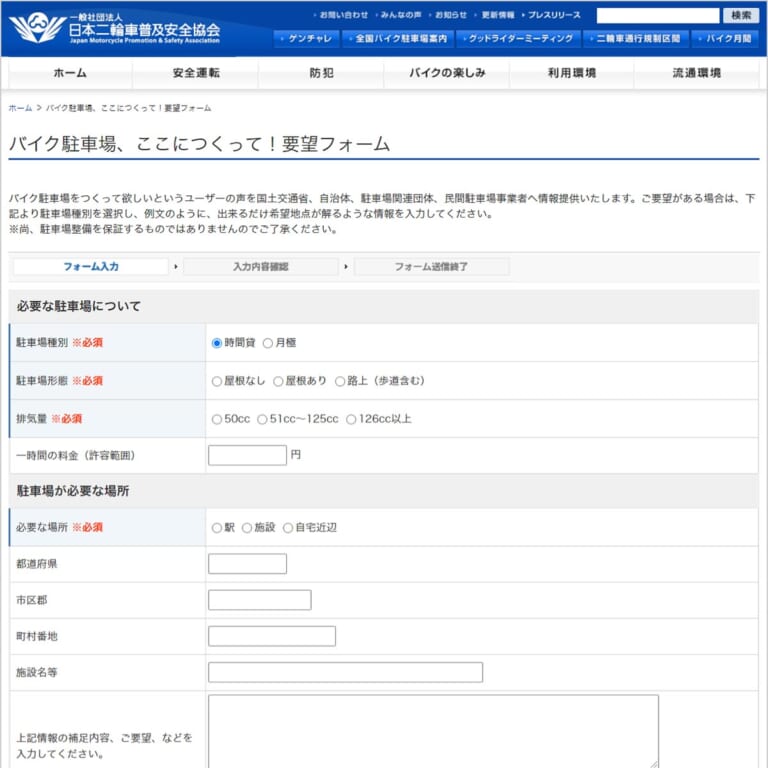Select 施設 location radio
This screenshot has height=768, width=768.
[x=247, y=528]
